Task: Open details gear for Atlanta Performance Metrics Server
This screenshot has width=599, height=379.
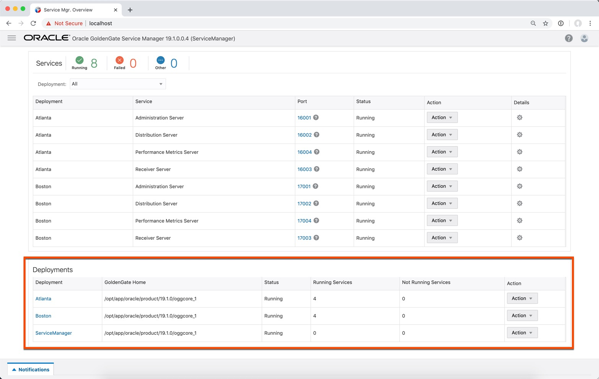Action: pyautogui.click(x=520, y=152)
